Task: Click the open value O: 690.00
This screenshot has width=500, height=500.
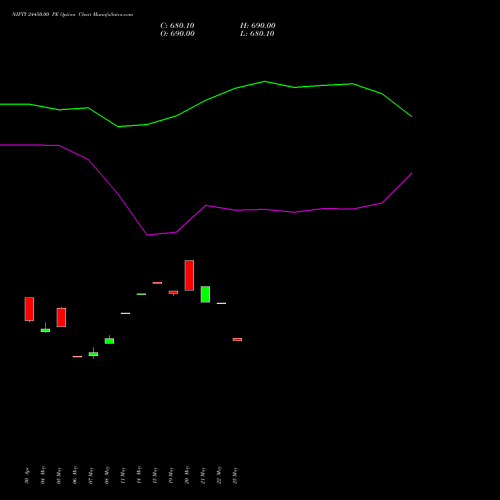Action: (x=177, y=34)
